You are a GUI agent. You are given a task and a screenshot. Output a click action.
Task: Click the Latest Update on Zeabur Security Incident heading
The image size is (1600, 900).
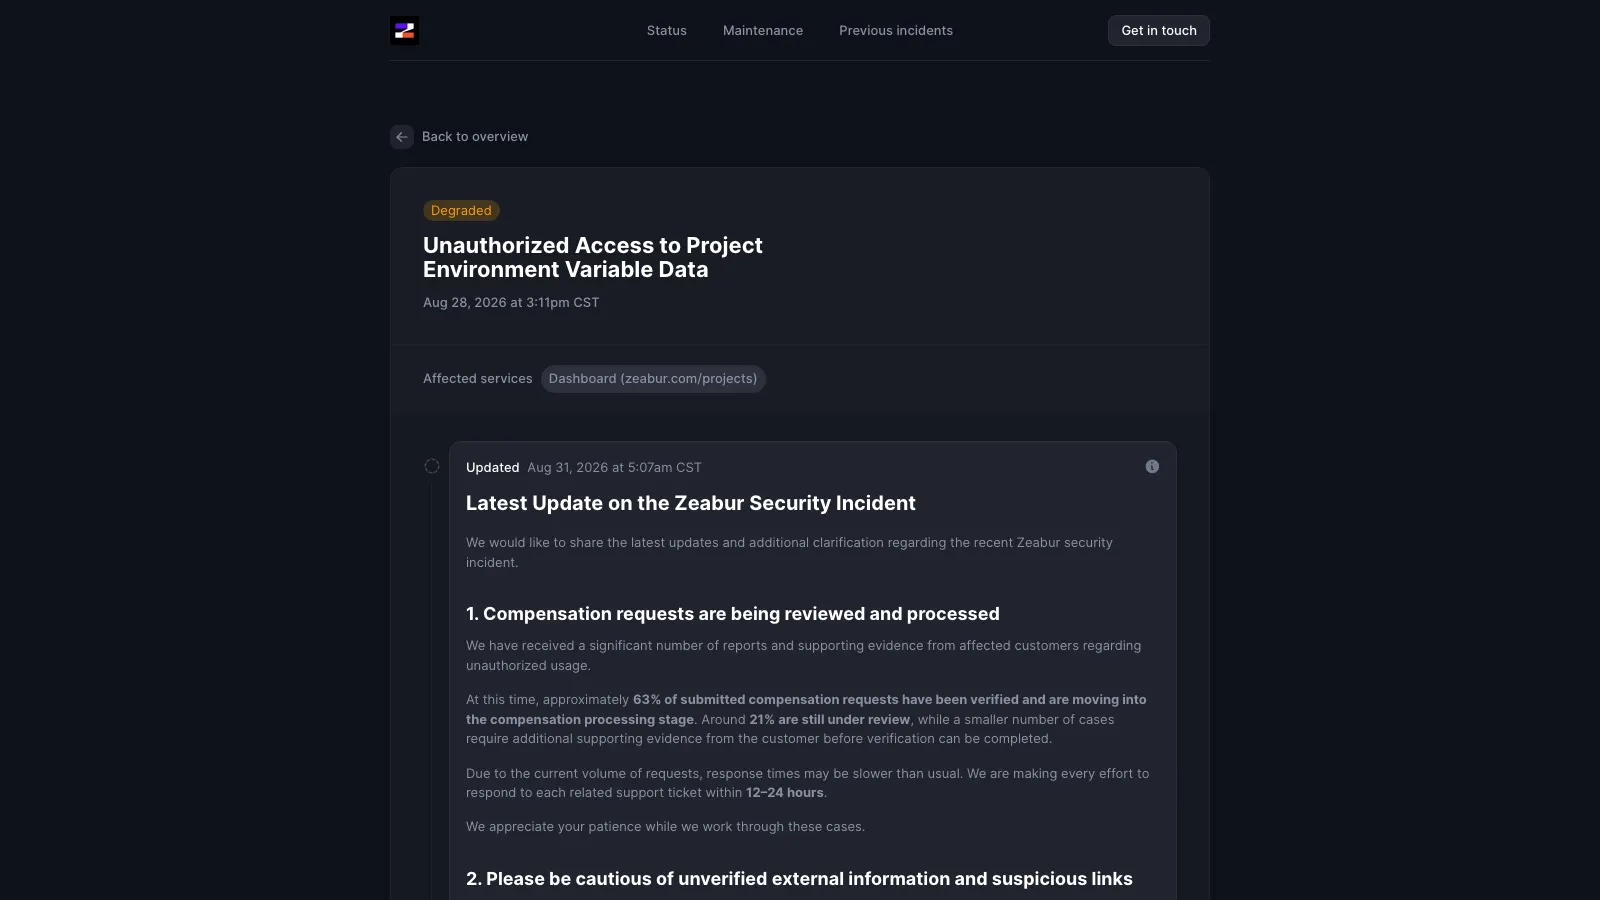[691, 504]
